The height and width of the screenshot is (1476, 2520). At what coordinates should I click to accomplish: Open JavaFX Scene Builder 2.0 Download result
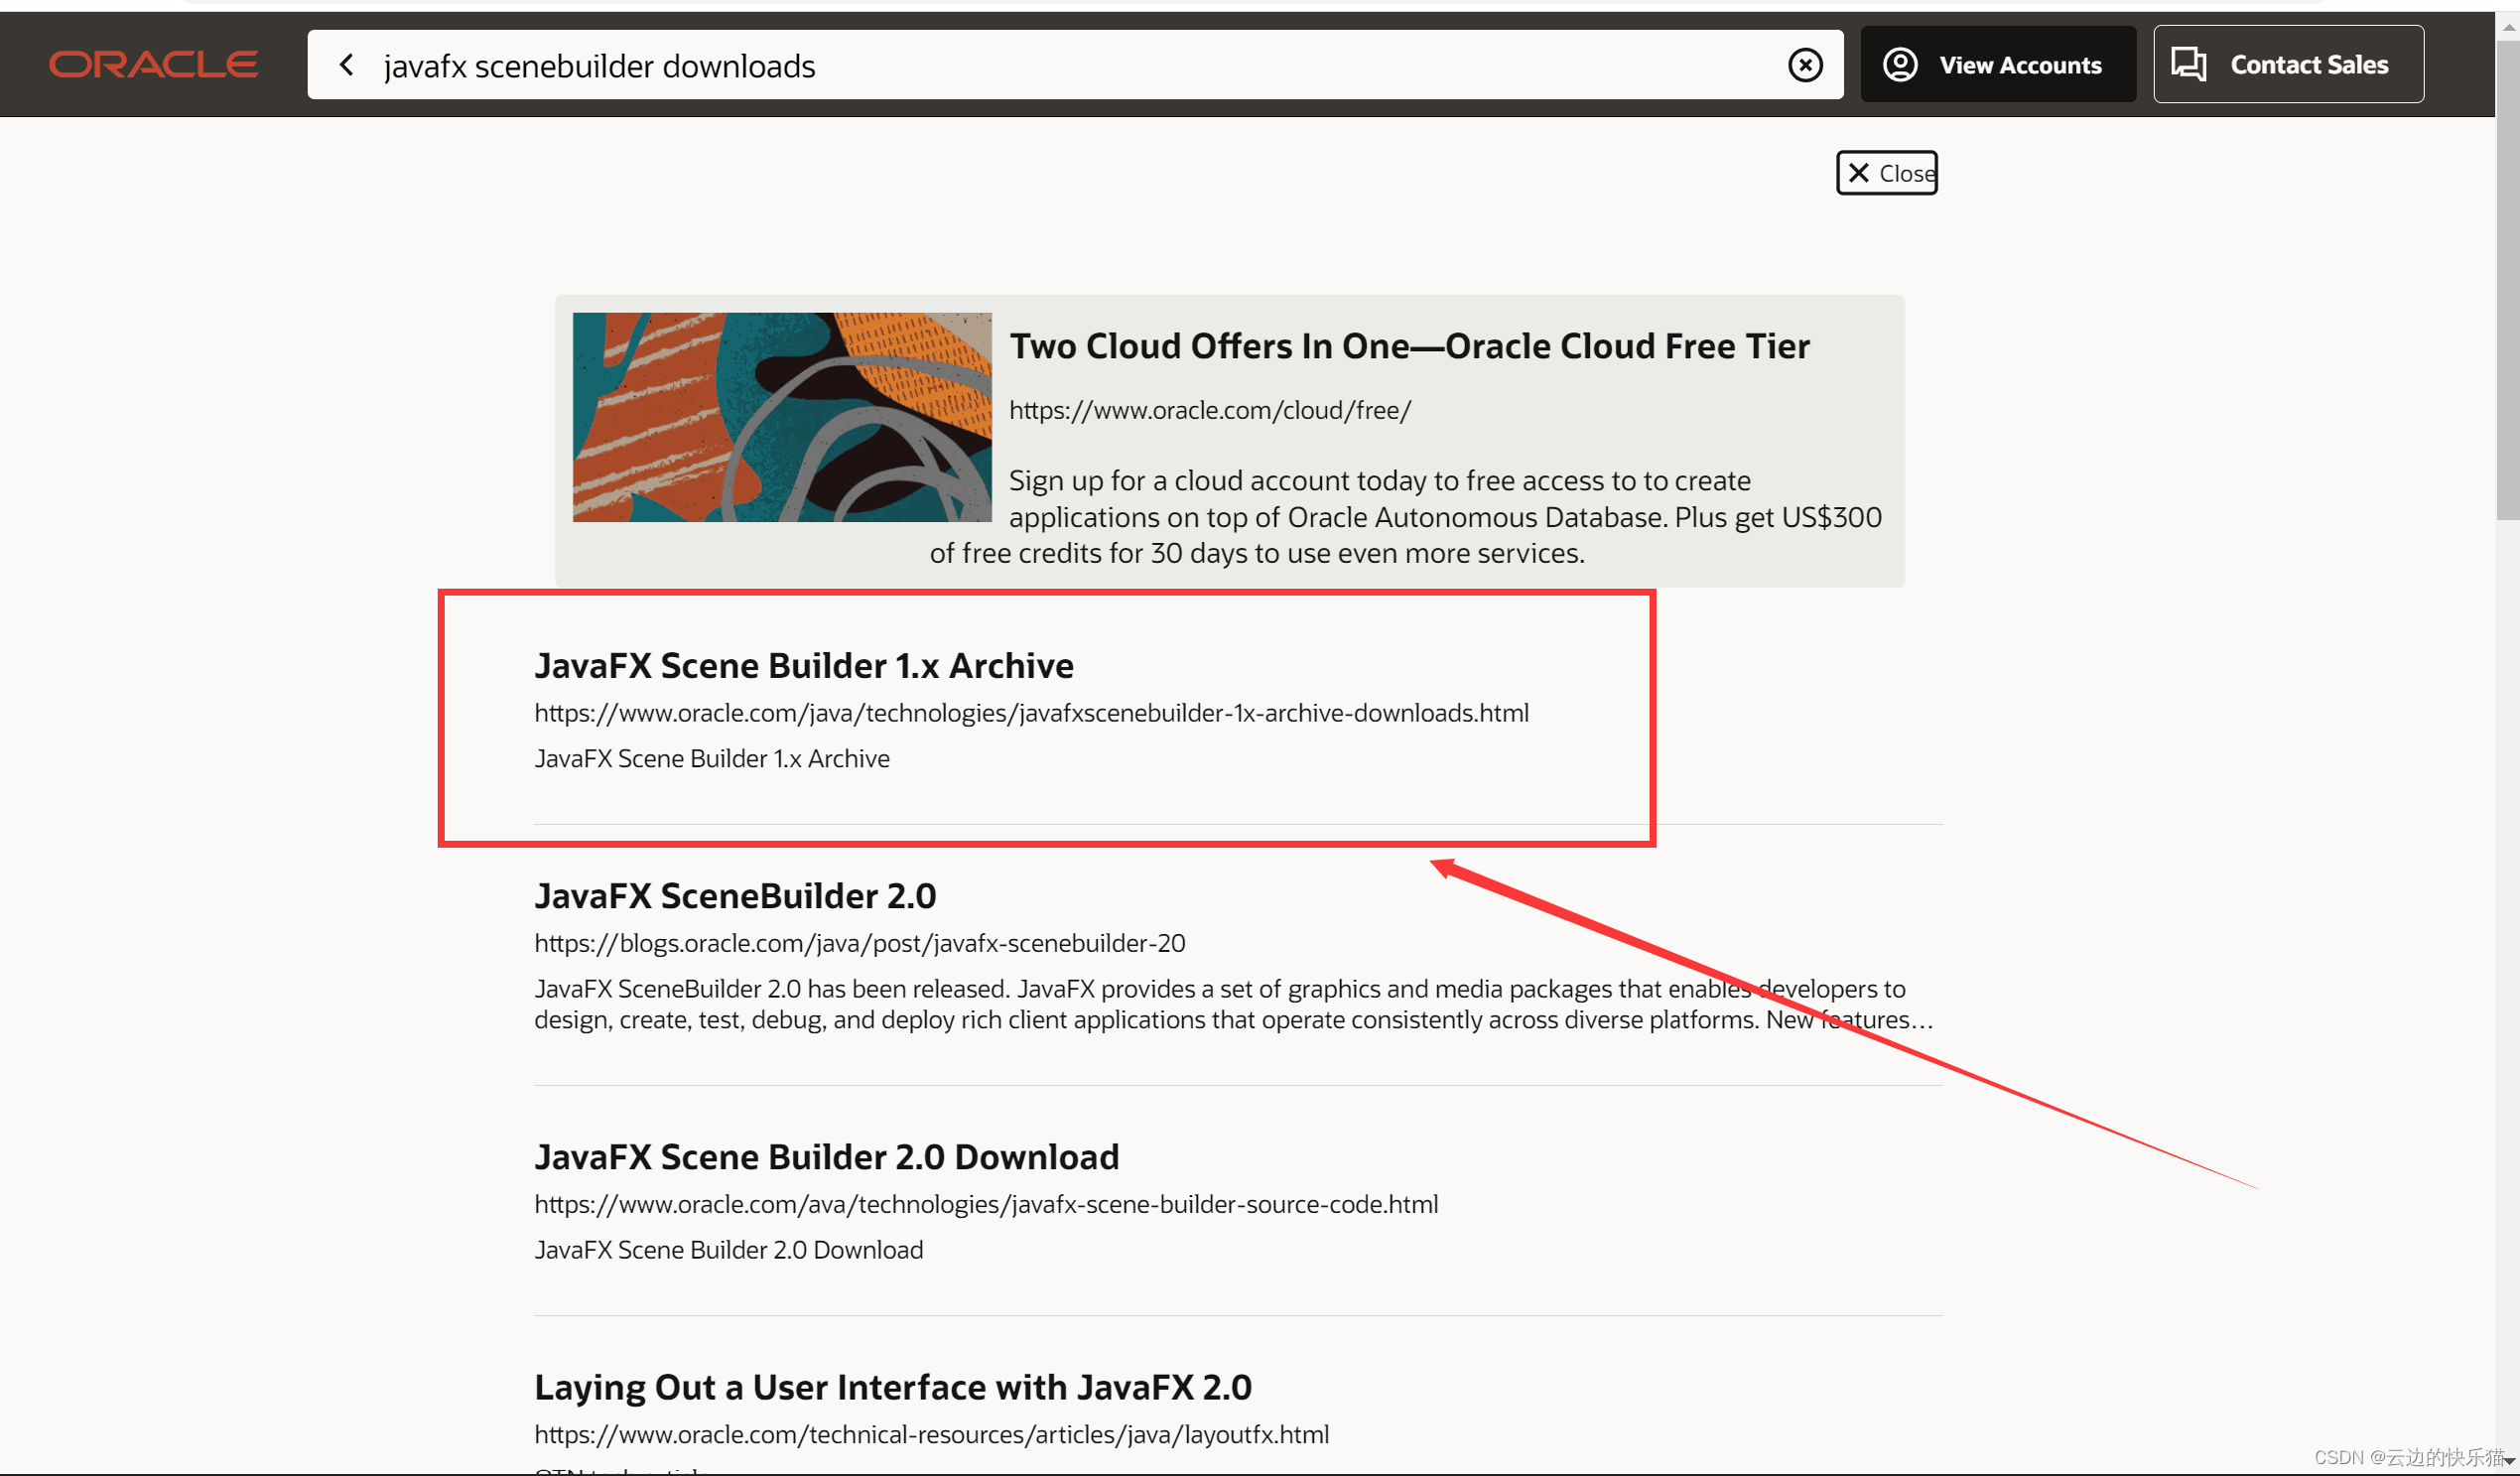coord(826,1157)
